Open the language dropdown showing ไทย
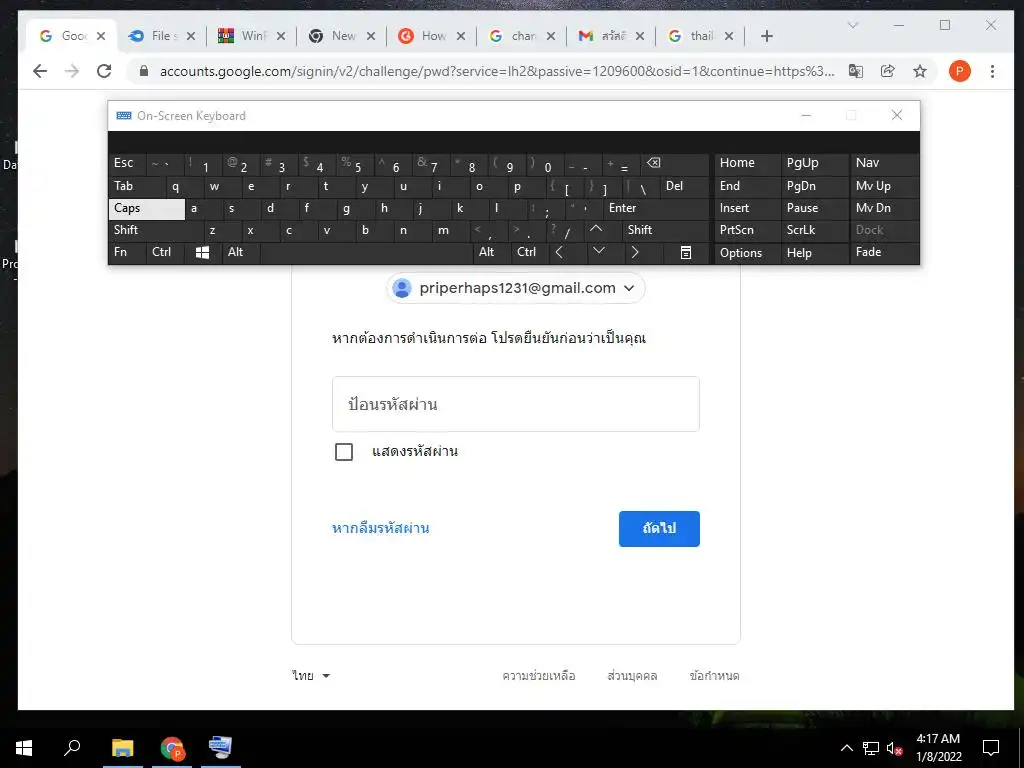Viewport: 1024px width, 768px height. pos(311,676)
